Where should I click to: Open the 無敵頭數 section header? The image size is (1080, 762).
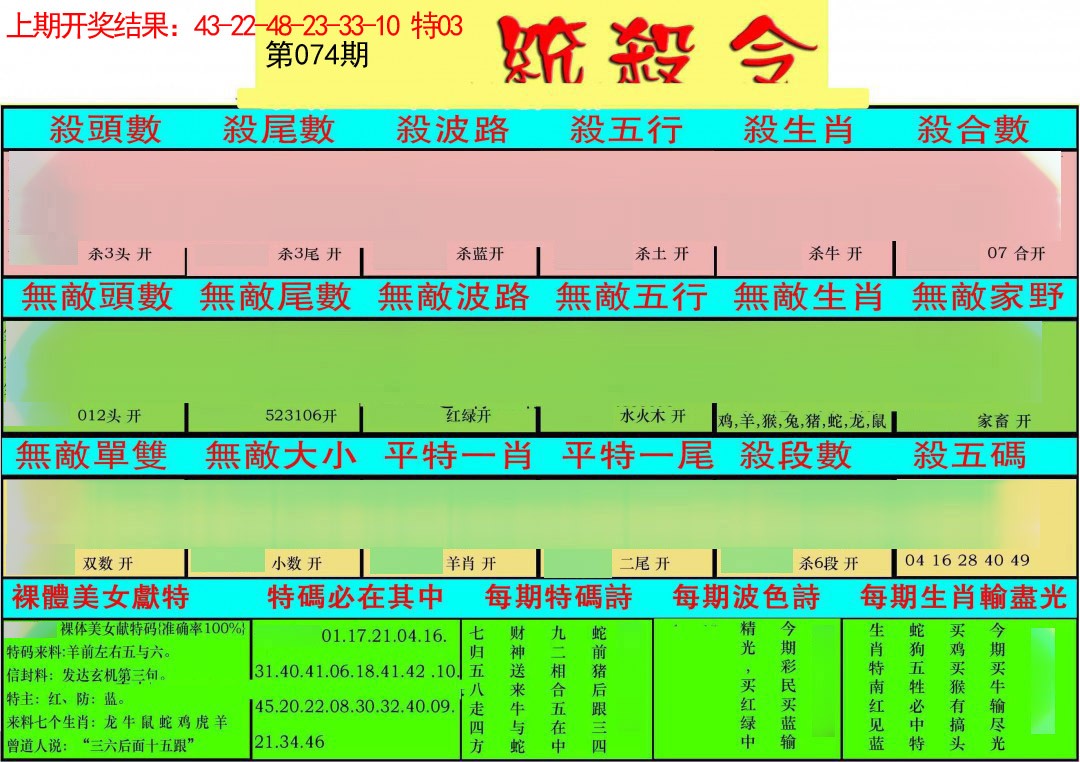click(97, 297)
